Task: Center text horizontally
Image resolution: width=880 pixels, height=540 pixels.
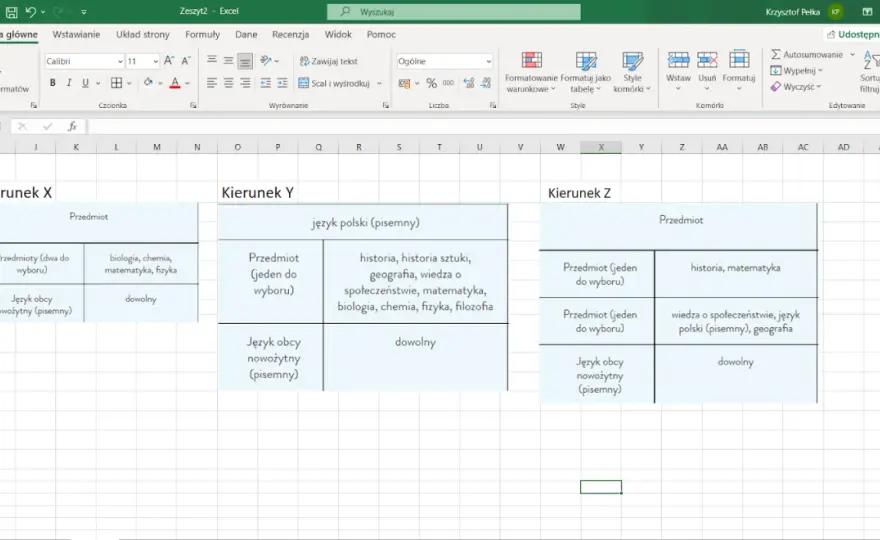Action: pos(228,83)
